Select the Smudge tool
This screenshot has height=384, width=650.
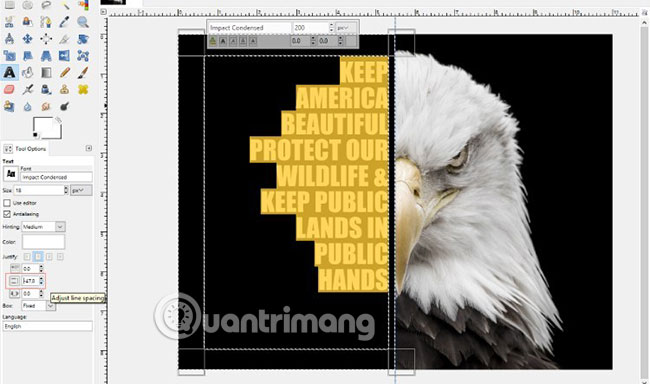pyautogui.click(x=46, y=106)
